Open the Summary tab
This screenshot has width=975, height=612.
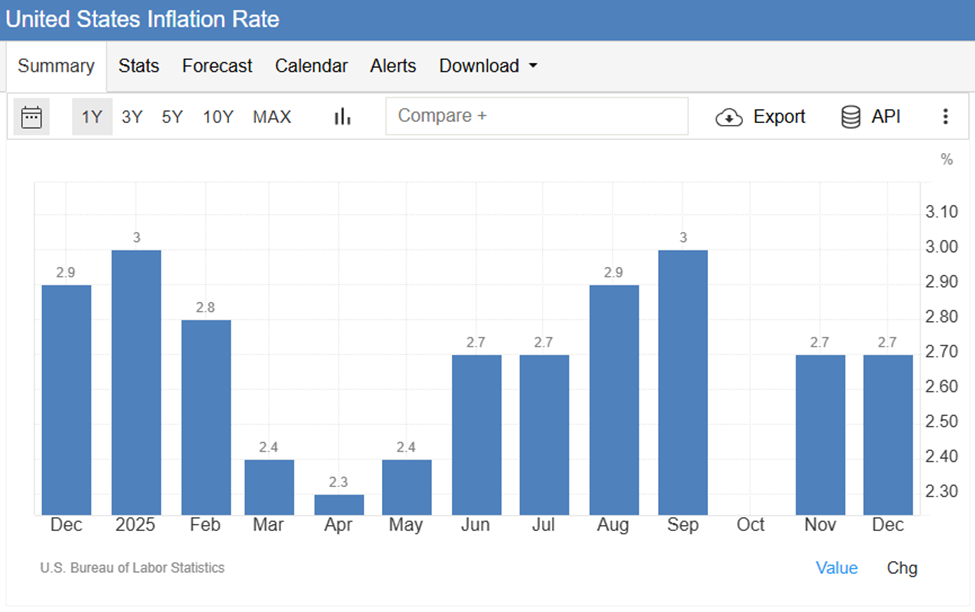tap(56, 66)
